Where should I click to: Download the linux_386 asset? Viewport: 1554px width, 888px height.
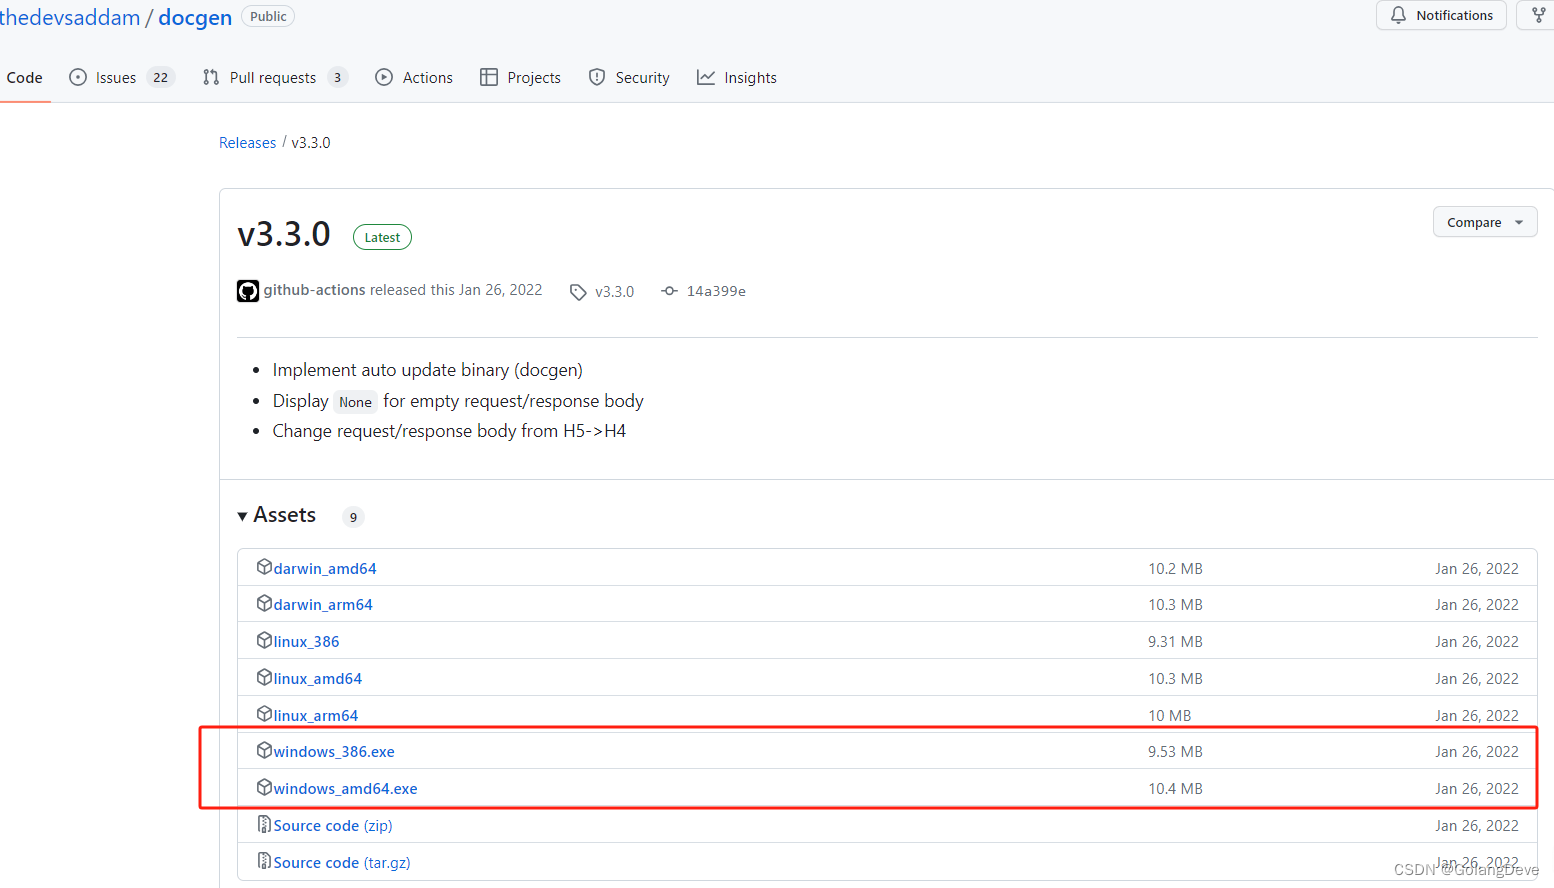[306, 642]
